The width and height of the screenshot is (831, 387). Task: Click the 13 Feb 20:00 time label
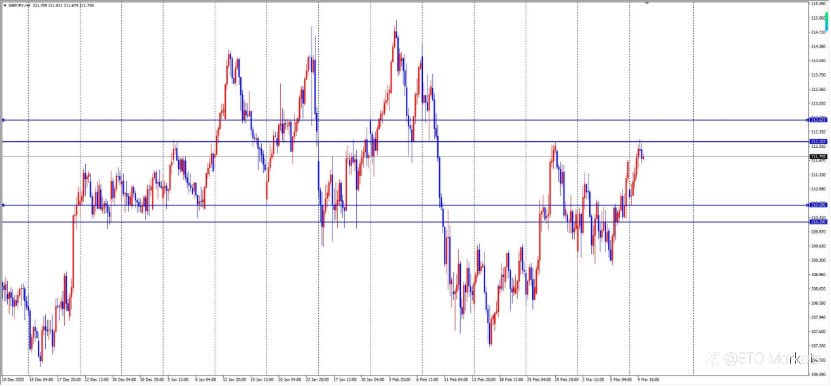(485, 380)
